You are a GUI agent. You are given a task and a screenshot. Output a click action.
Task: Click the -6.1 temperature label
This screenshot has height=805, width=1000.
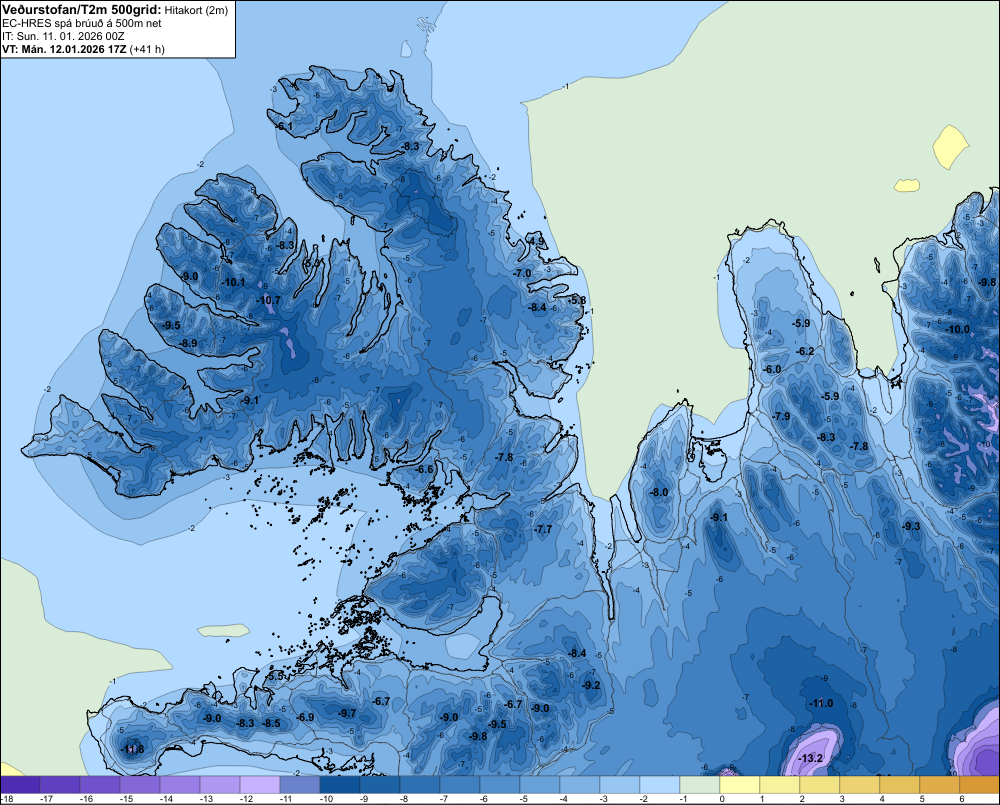pyautogui.click(x=284, y=126)
